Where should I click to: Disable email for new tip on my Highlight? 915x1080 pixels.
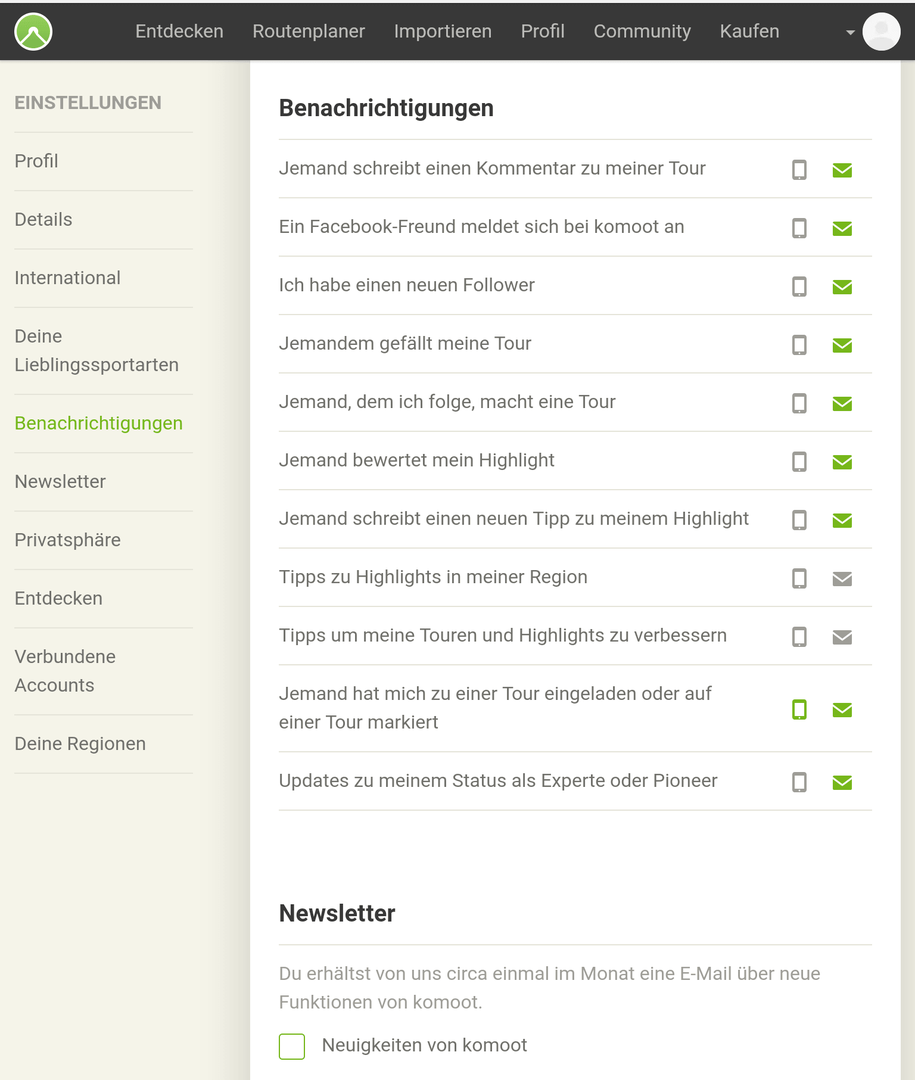[842, 520]
